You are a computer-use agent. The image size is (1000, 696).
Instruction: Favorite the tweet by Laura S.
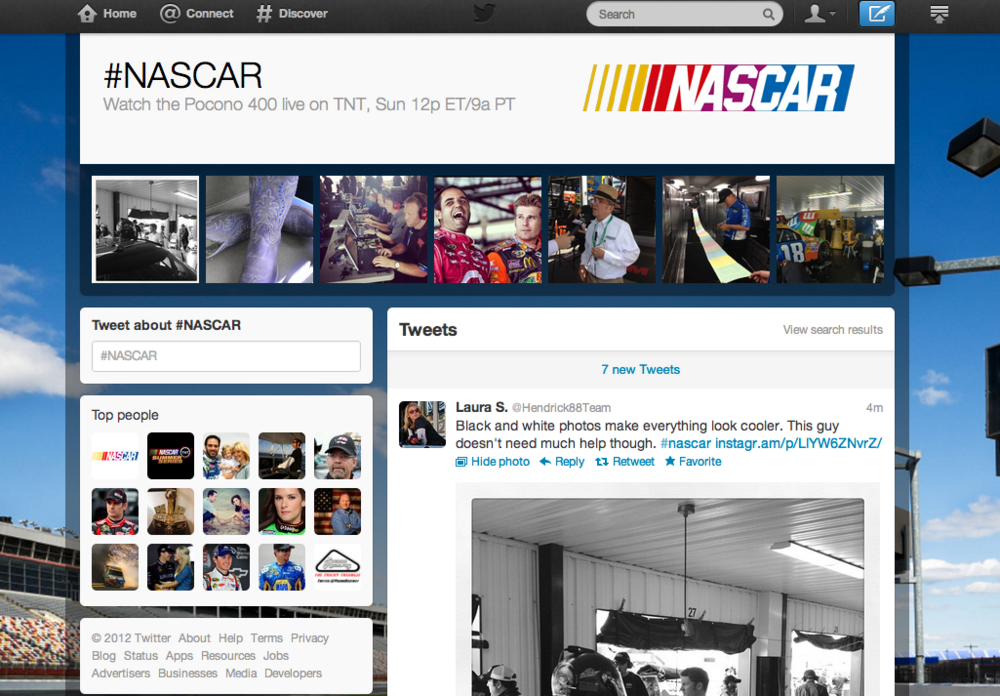(693, 462)
